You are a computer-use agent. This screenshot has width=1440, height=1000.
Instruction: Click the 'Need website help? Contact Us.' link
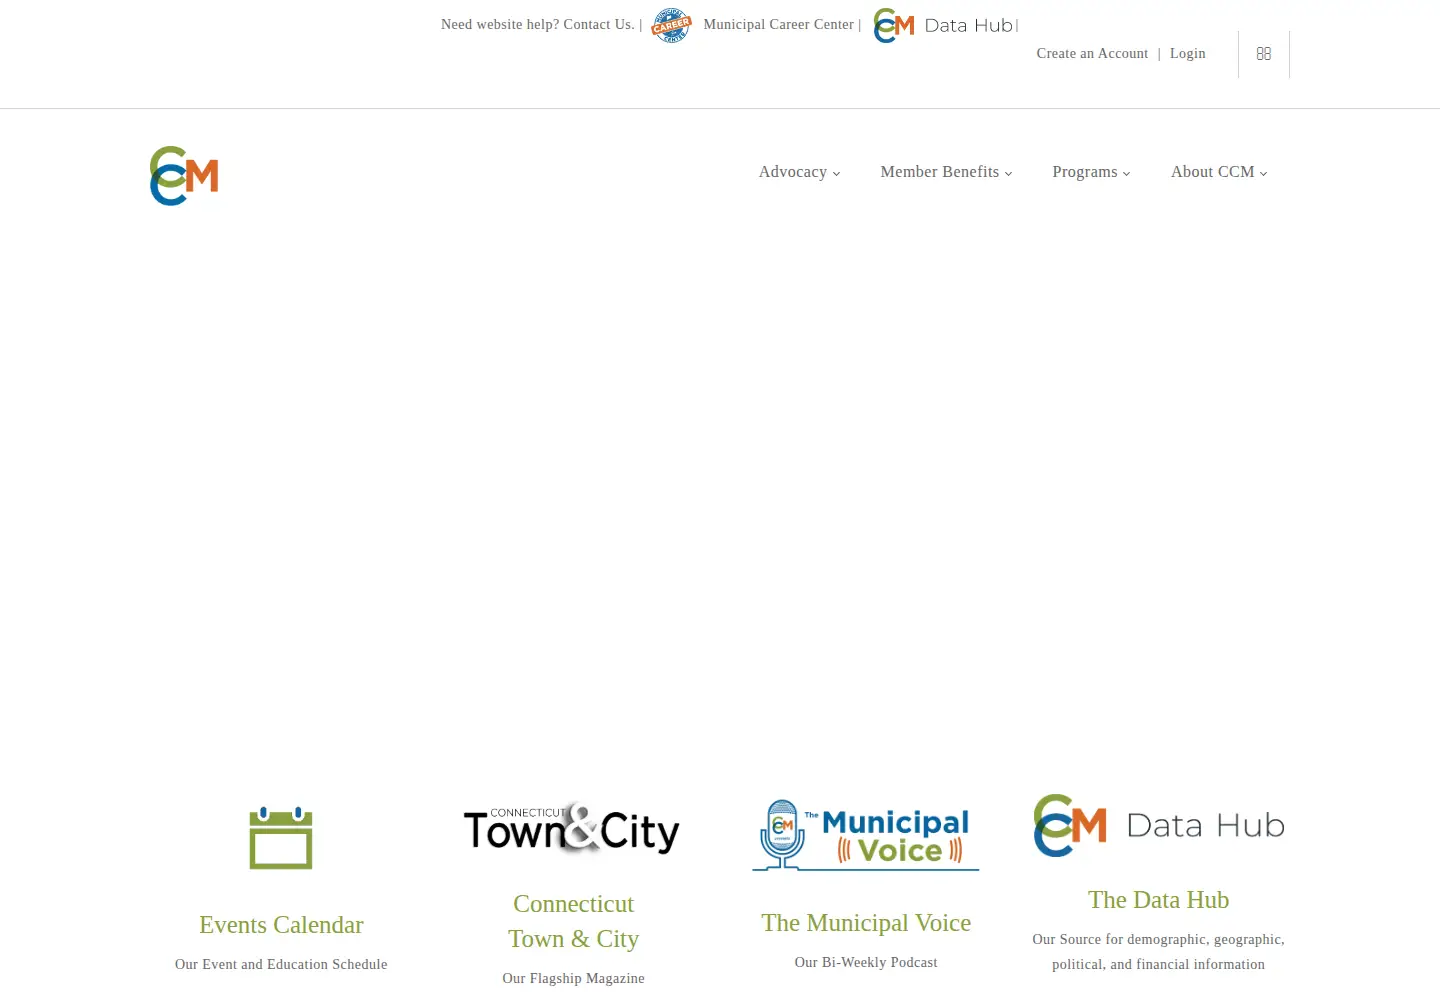tap(538, 25)
